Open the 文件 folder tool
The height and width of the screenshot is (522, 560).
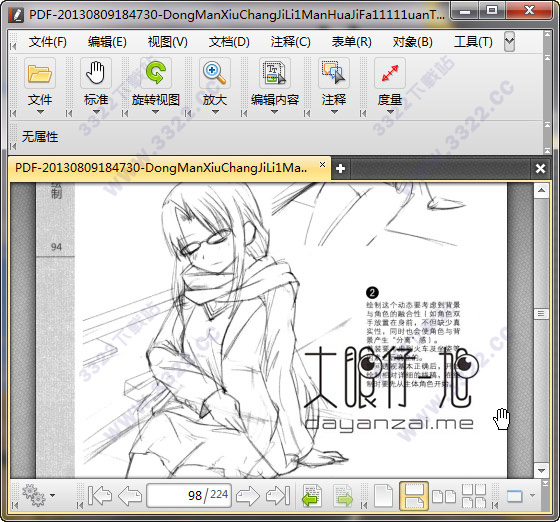click(x=40, y=73)
